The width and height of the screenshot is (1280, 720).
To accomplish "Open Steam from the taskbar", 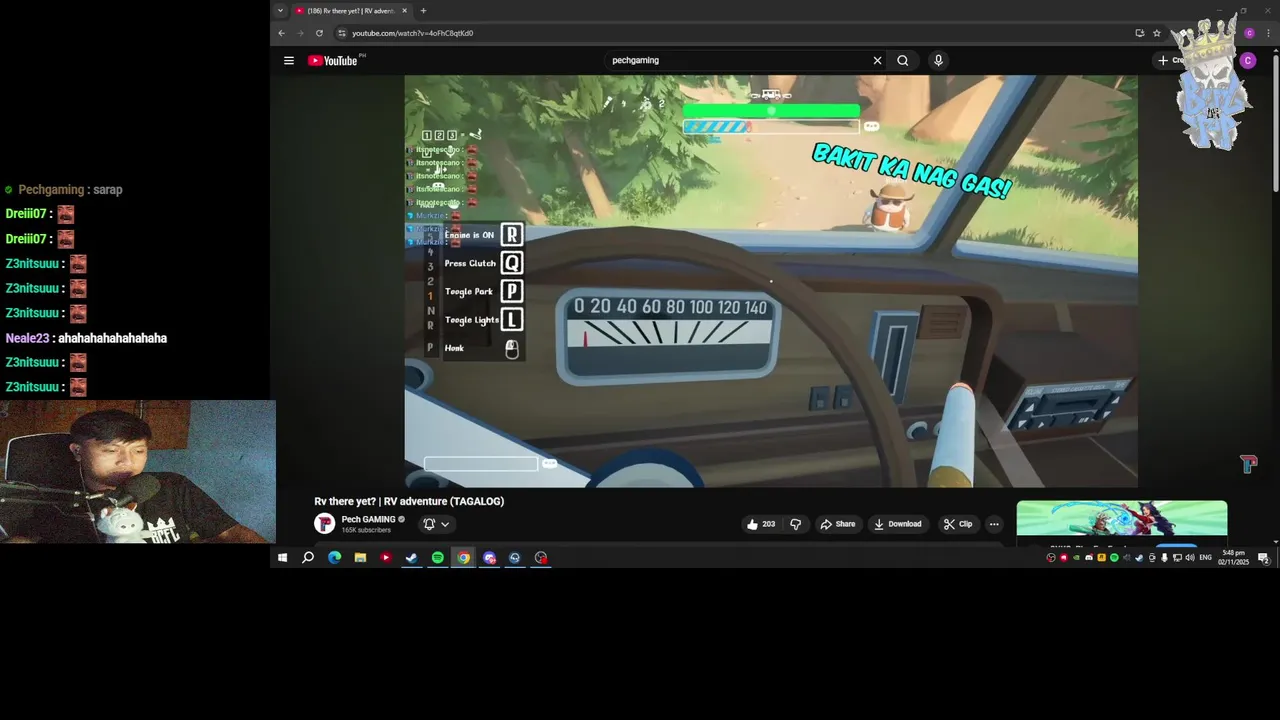I will point(411,558).
